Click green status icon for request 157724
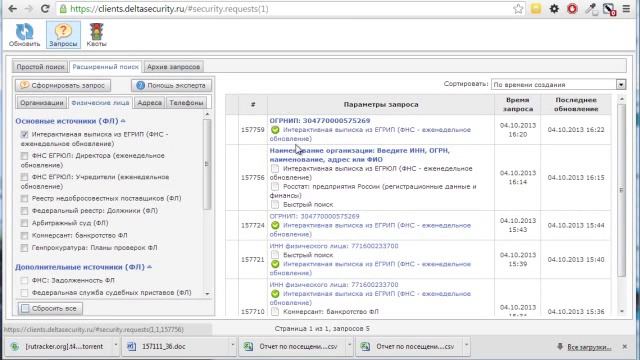The image size is (640, 360). pyautogui.click(x=275, y=225)
